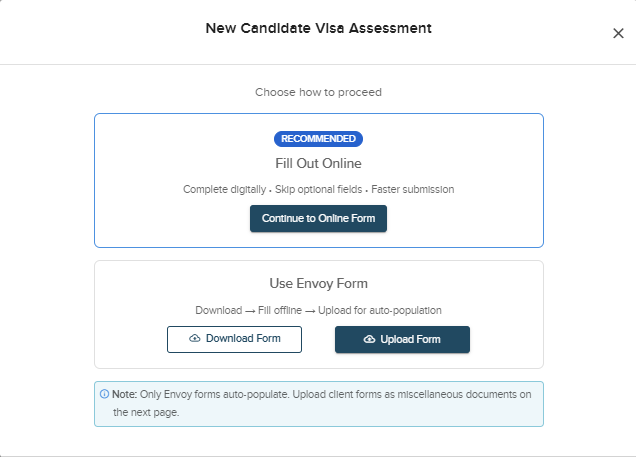Click the info icon beside Note
The width and height of the screenshot is (636, 457).
(104, 394)
